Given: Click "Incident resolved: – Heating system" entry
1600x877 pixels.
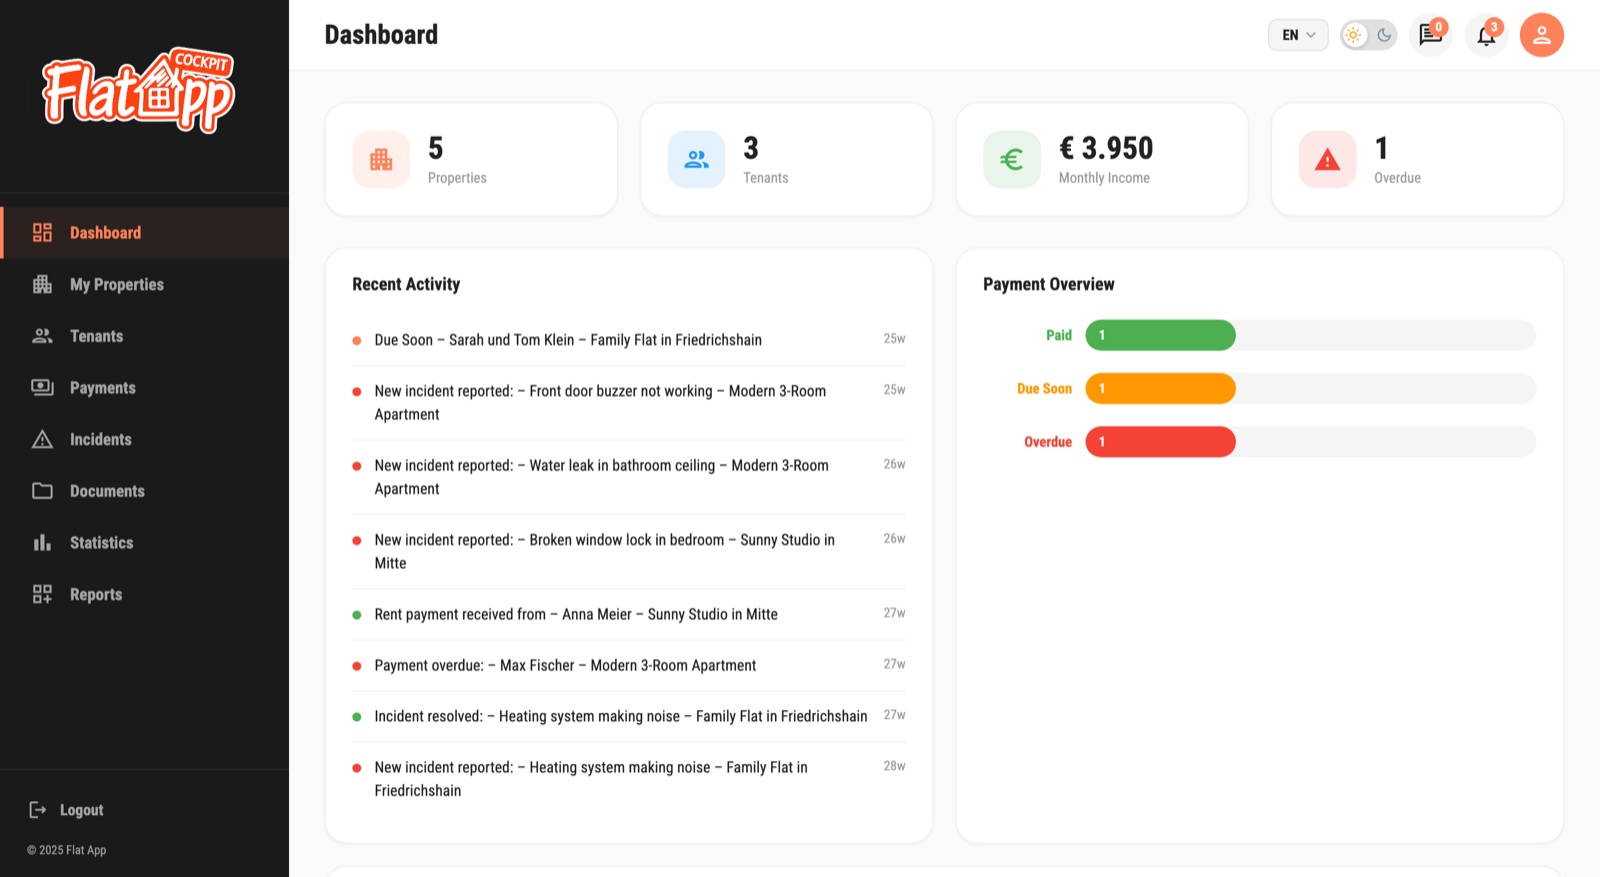Looking at the screenshot, I should [x=629, y=717].
